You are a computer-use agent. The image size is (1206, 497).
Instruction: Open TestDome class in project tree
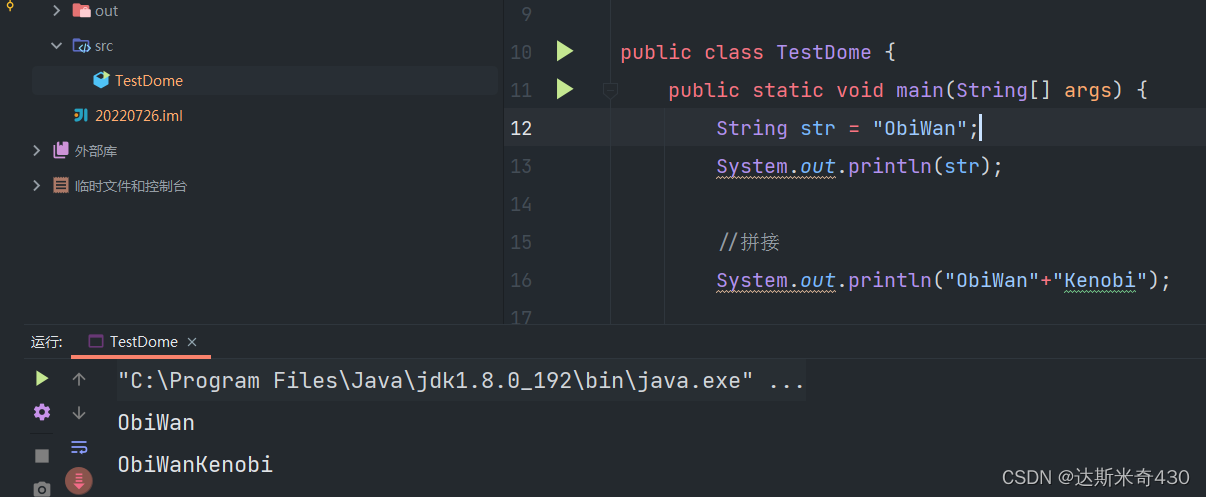148,81
